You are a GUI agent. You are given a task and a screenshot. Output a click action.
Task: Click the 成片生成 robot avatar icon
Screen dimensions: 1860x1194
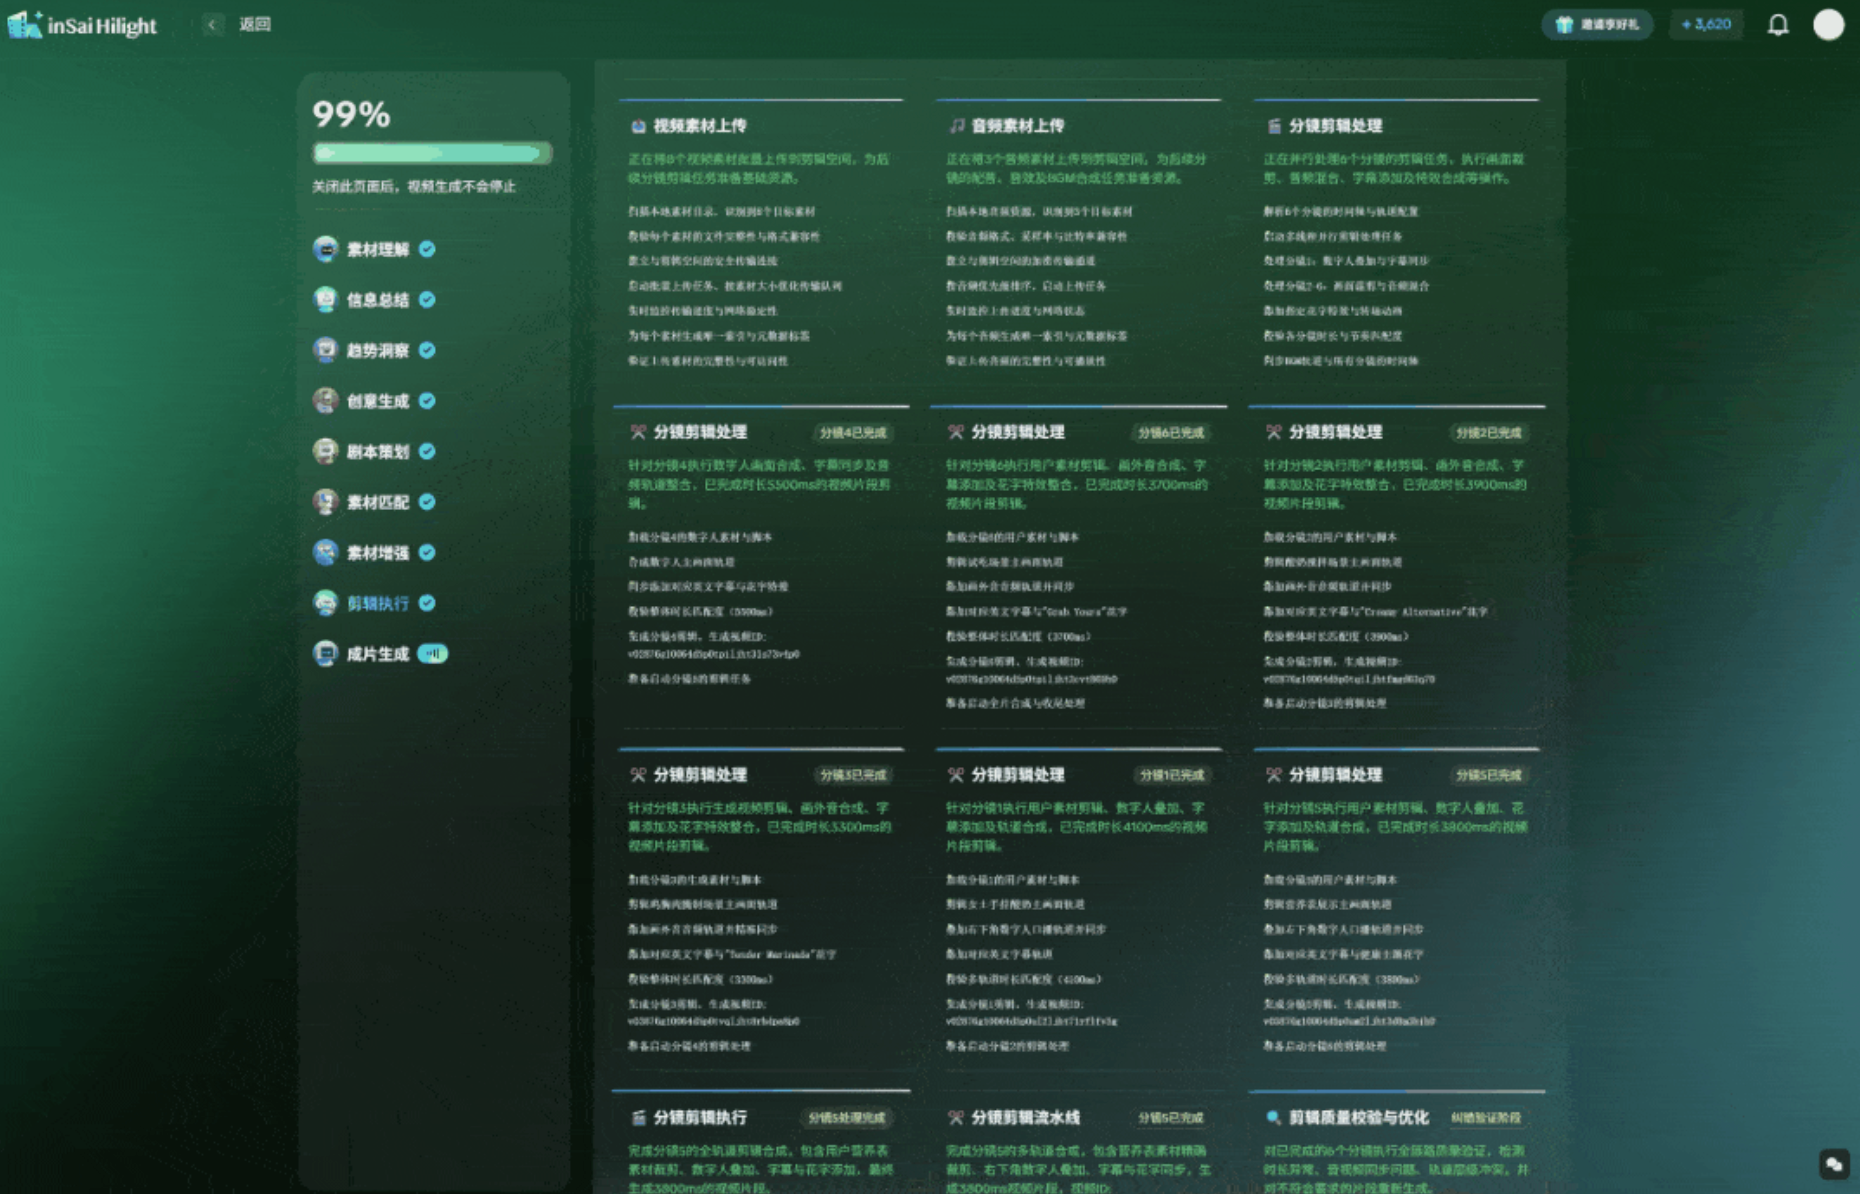[325, 654]
